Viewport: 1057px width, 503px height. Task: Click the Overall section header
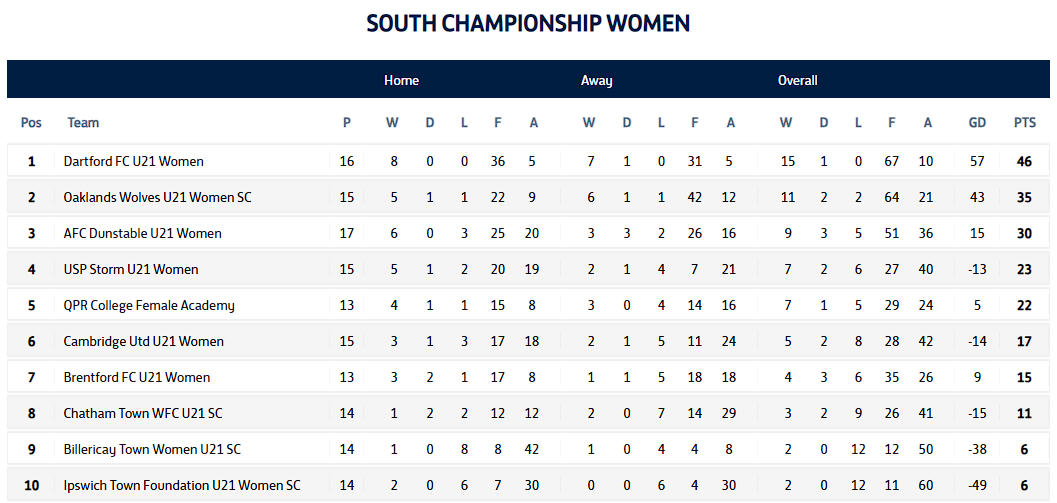click(x=798, y=80)
